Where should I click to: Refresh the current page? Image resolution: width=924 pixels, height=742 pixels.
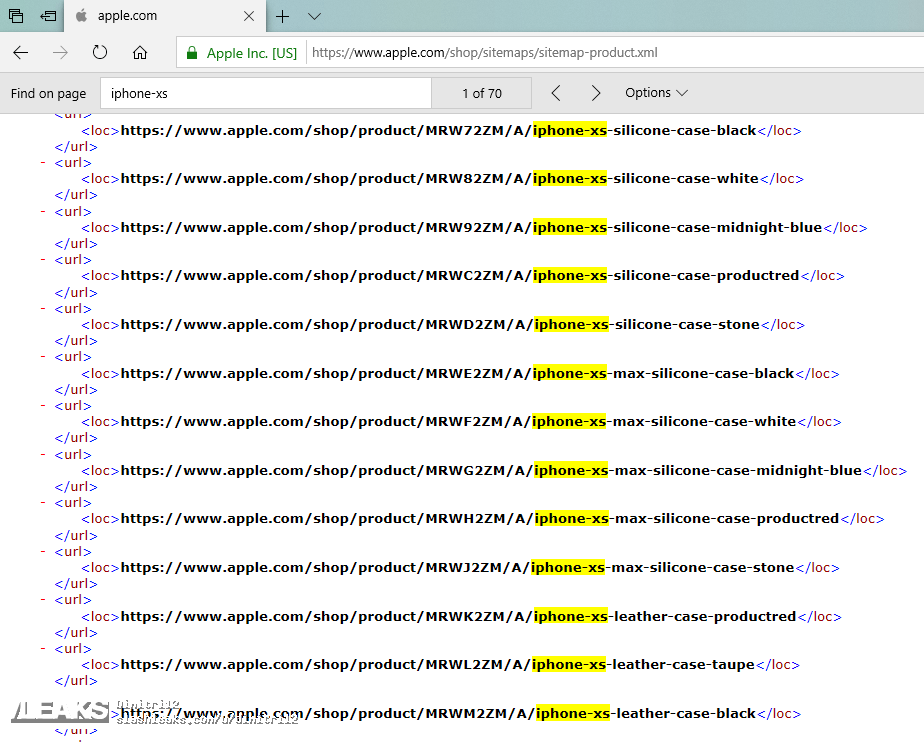pos(100,52)
